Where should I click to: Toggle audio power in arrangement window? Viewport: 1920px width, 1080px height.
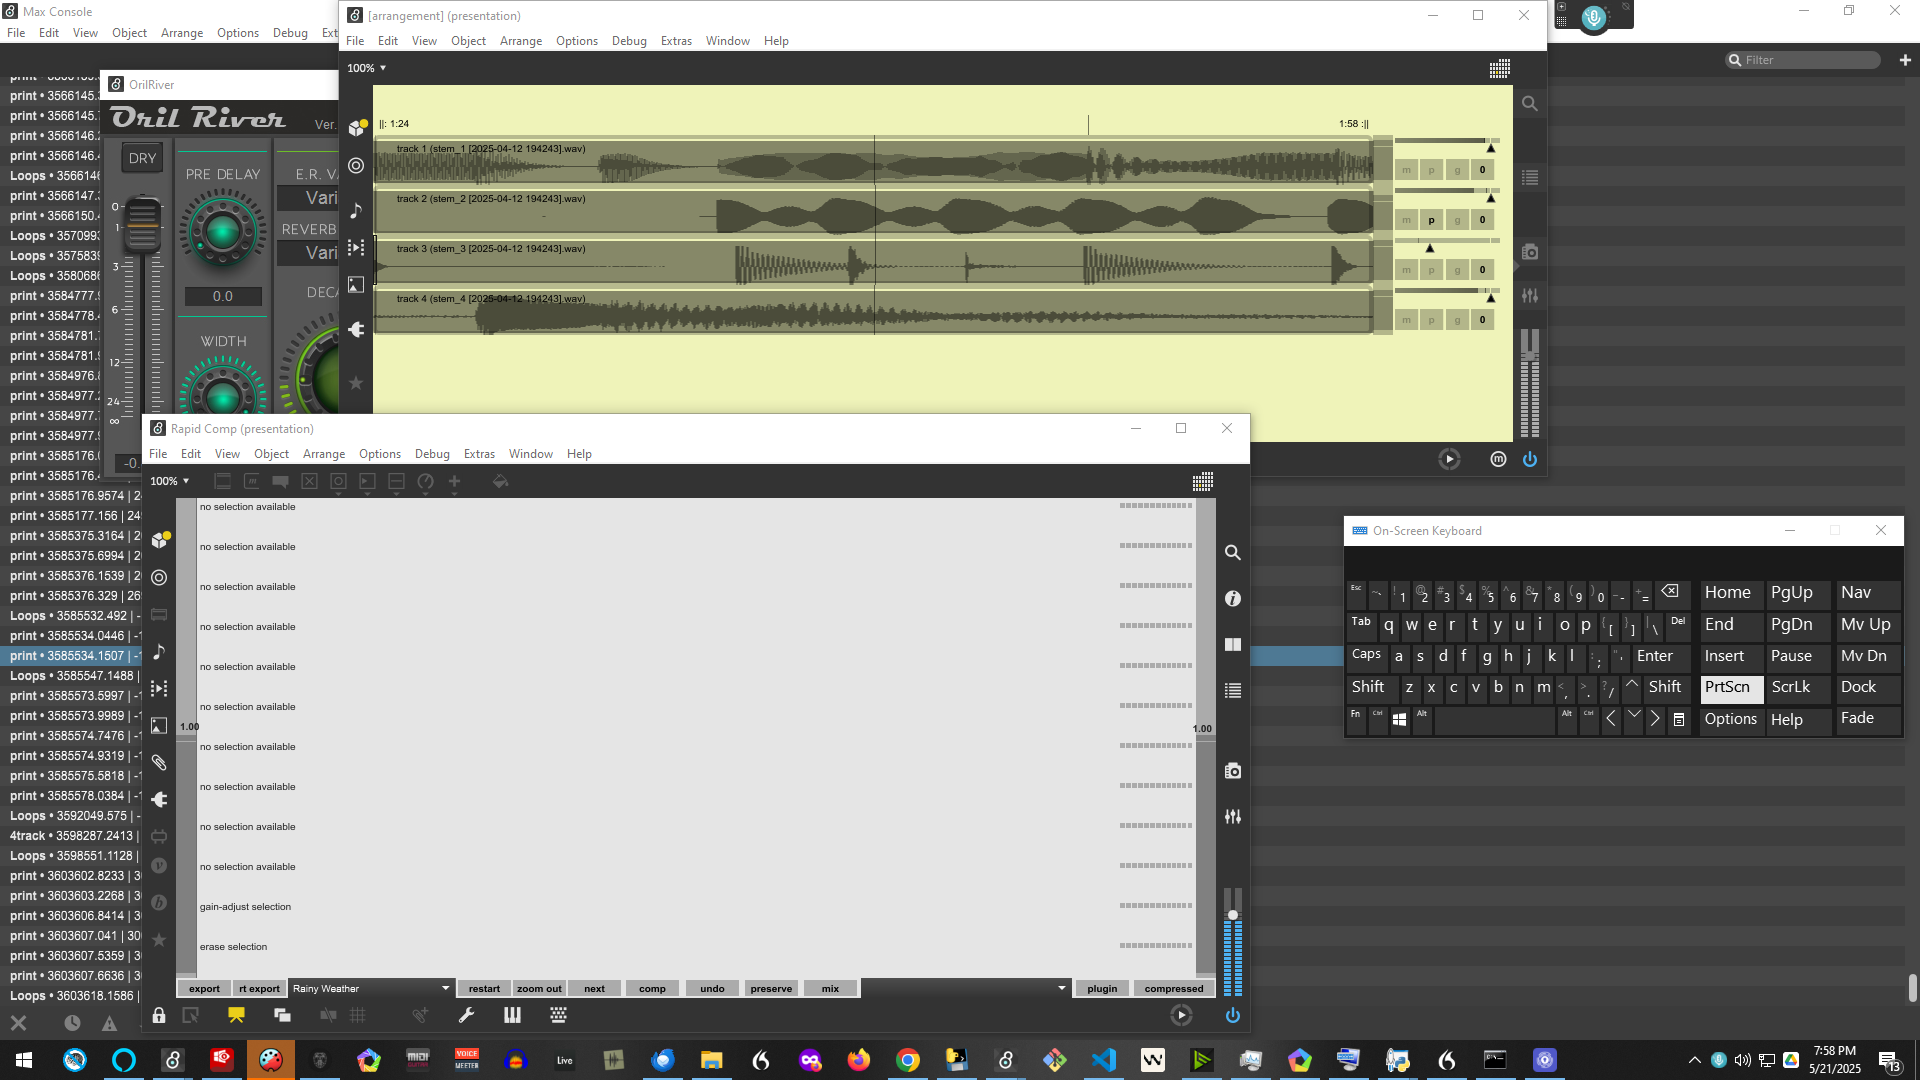click(1530, 460)
